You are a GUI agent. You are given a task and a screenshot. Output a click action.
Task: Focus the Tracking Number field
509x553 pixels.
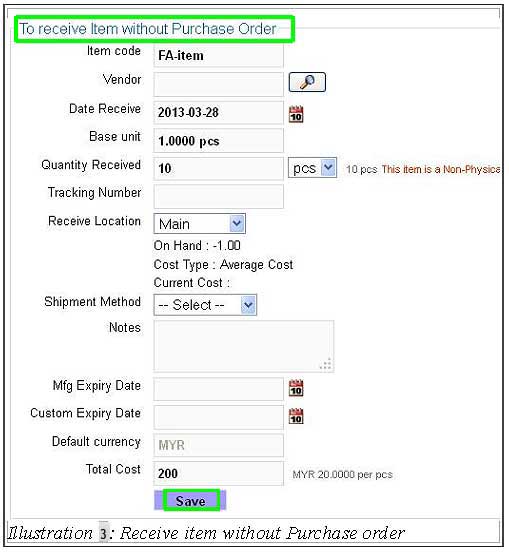pos(218,196)
